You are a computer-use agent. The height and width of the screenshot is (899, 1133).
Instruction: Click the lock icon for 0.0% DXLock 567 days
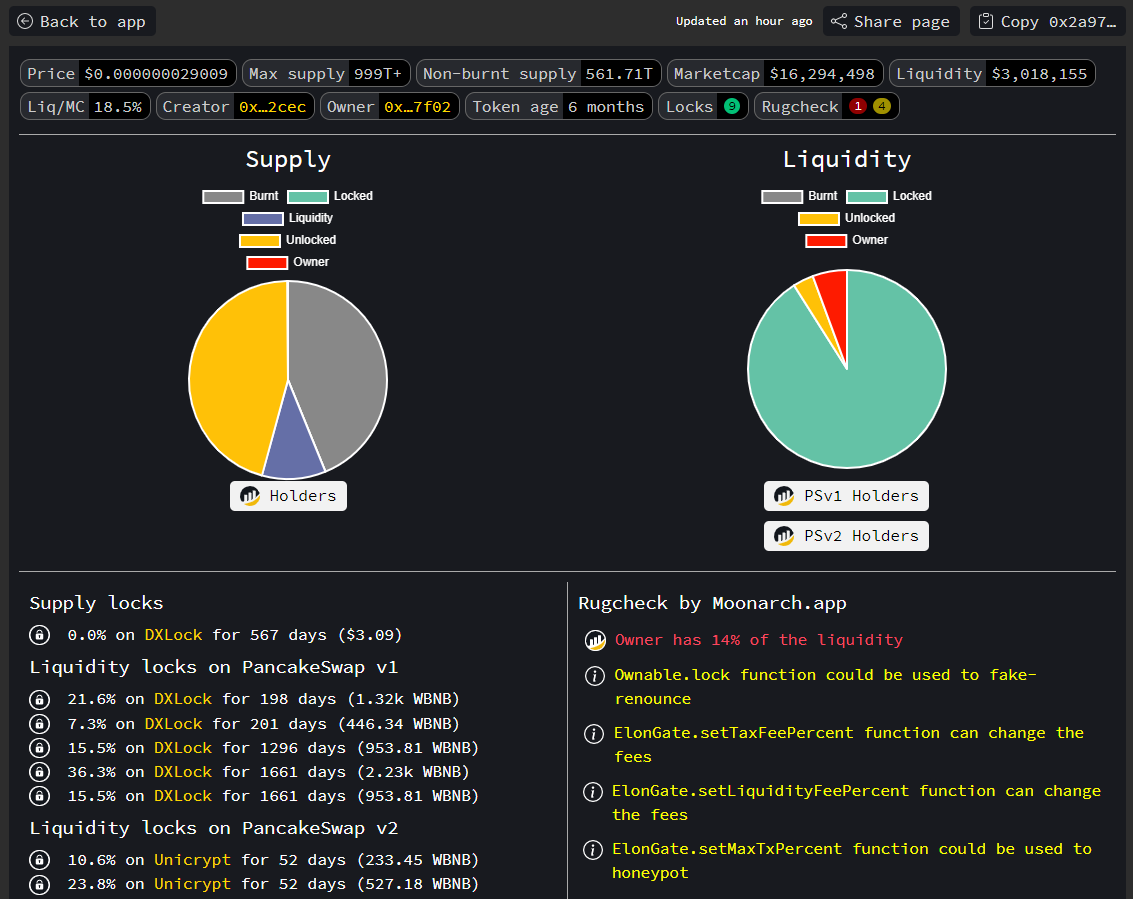click(x=40, y=635)
